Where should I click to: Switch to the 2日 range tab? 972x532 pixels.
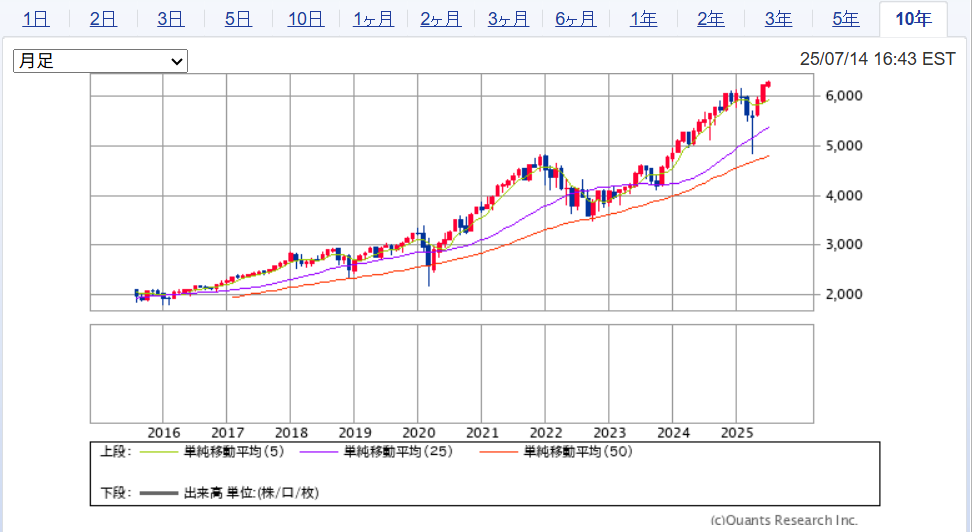point(102,18)
